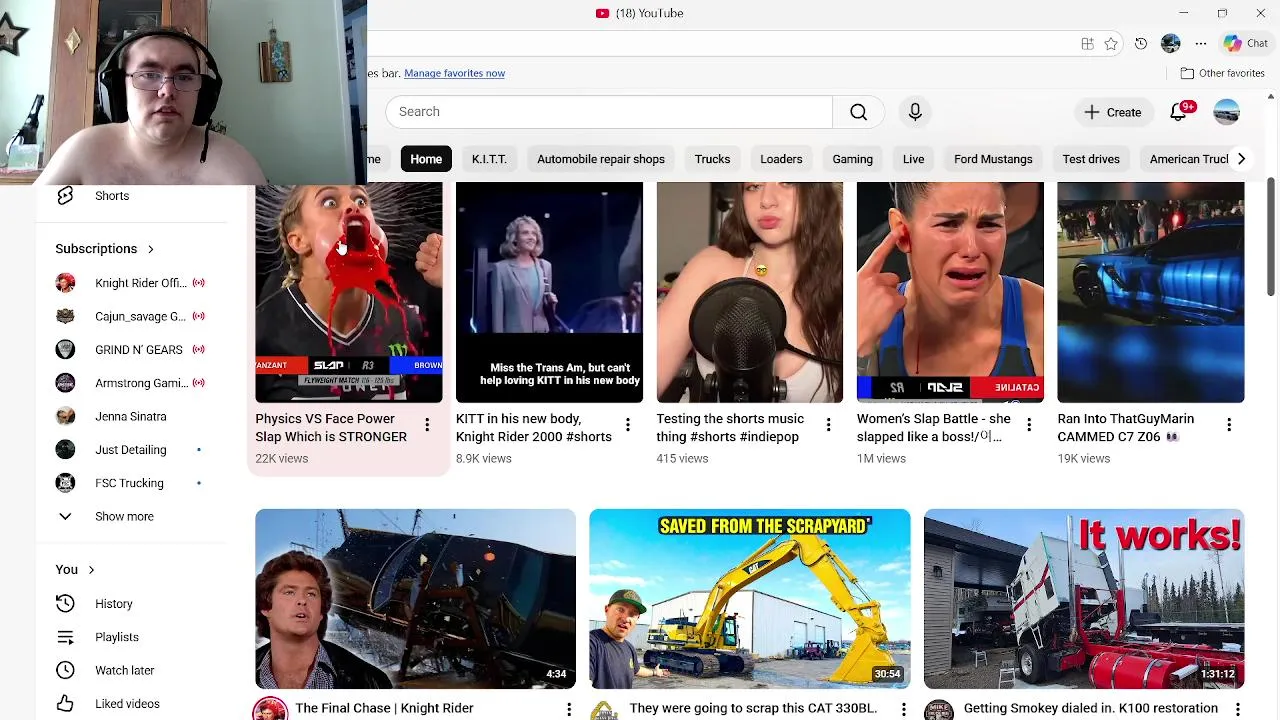Viewport: 1280px width, 720px height.
Task: Open the browser profile avatar
Action: coord(1171,44)
